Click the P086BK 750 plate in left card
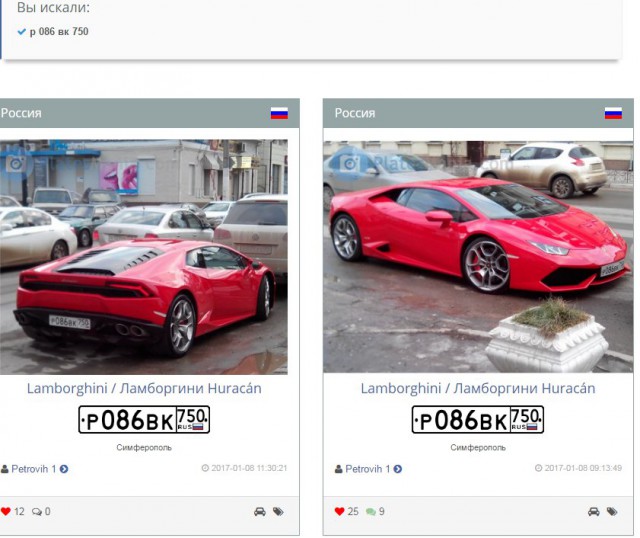Screen dimensions: 640x538 [x=144, y=420]
